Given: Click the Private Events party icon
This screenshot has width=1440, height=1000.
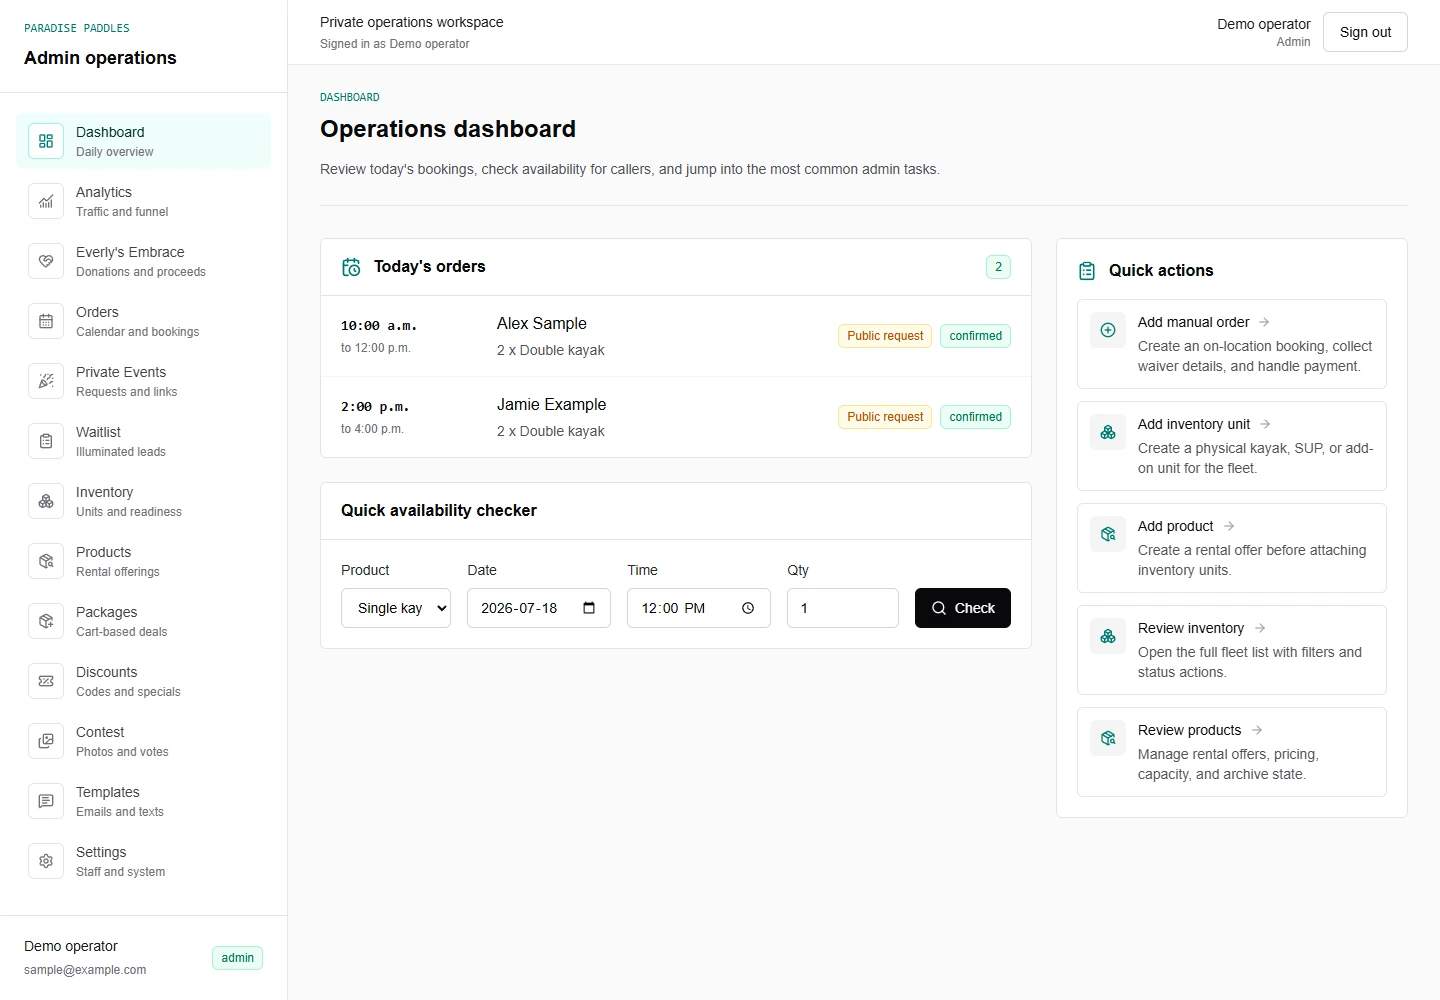Looking at the screenshot, I should click(46, 381).
